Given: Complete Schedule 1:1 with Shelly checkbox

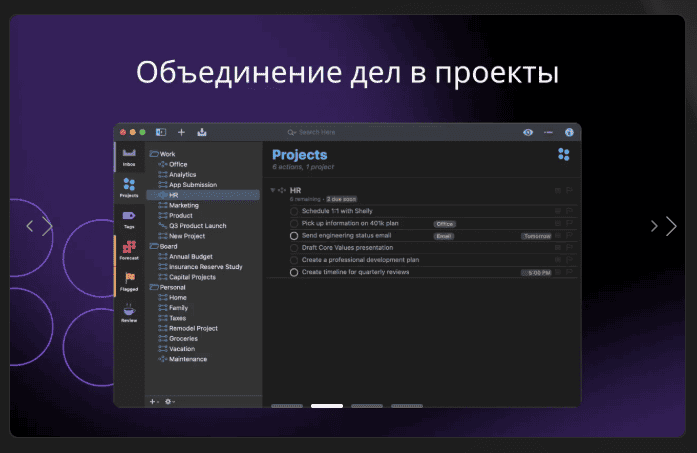Looking at the screenshot, I should [294, 211].
